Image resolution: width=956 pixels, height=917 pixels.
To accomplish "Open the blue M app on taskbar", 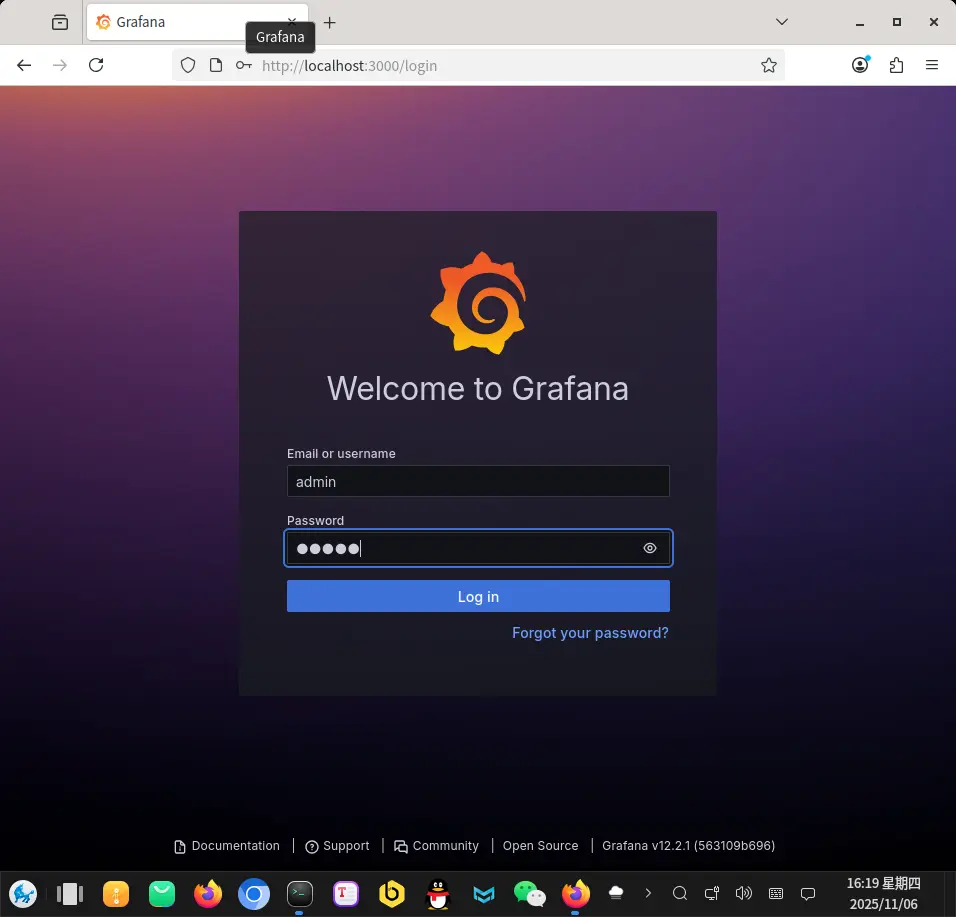I will pyautogui.click(x=483, y=894).
